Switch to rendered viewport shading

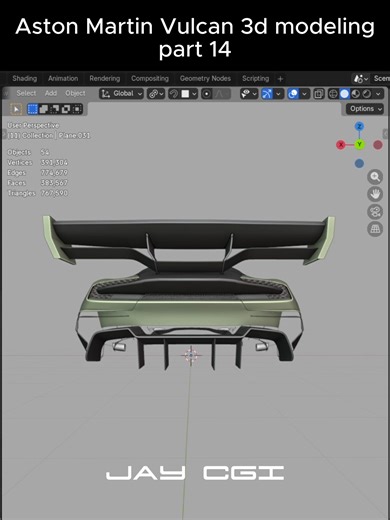[366, 94]
